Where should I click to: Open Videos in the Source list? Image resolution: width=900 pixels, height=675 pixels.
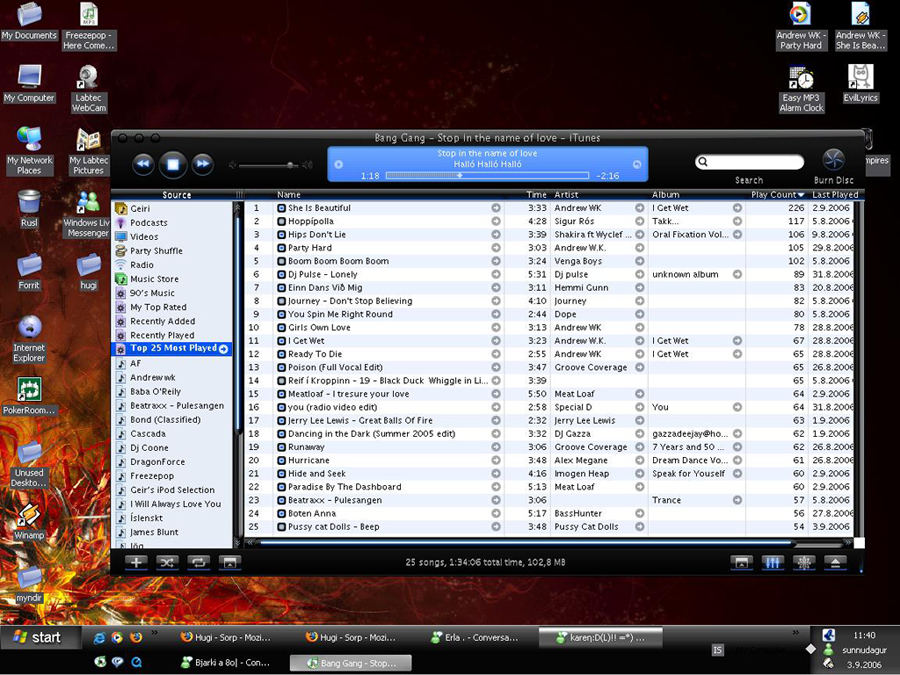144,236
